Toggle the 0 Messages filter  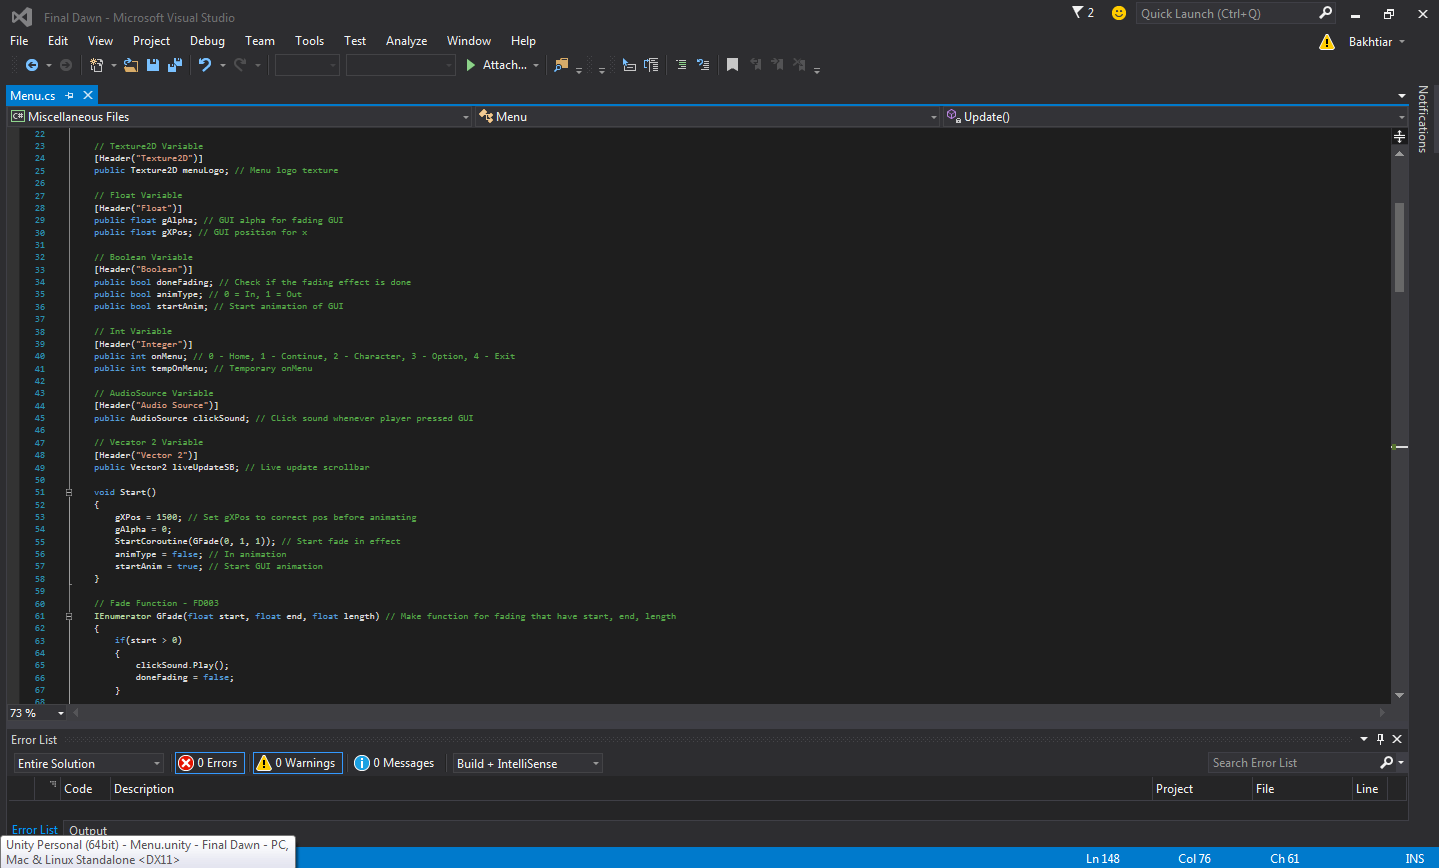pyautogui.click(x=395, y=763)
